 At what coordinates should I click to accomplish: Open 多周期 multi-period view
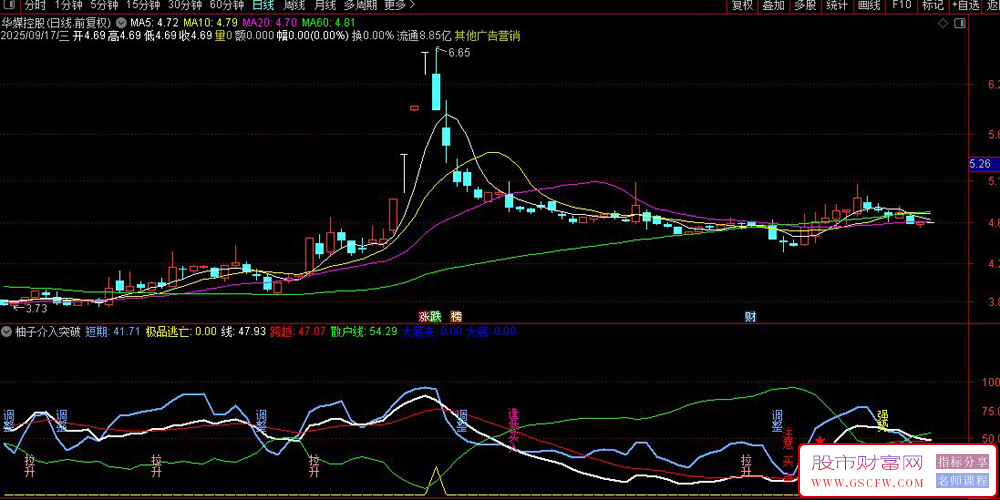(x=360, y=6)
